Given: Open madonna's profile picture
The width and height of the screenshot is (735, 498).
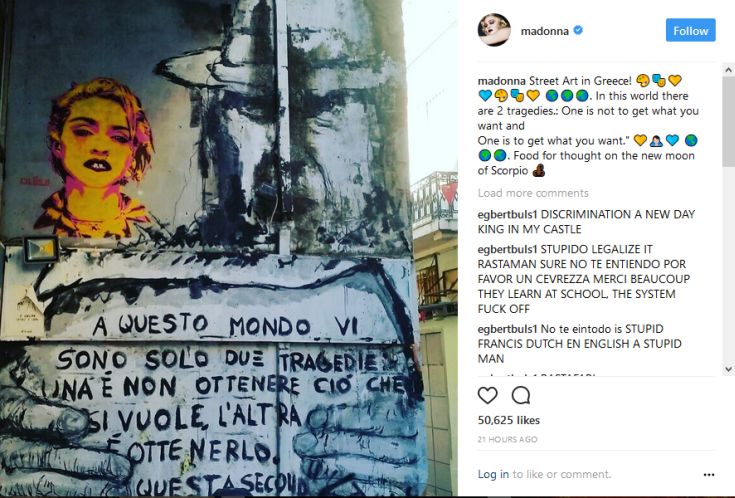Looking at the screenshot, I should tap(494, 30).
